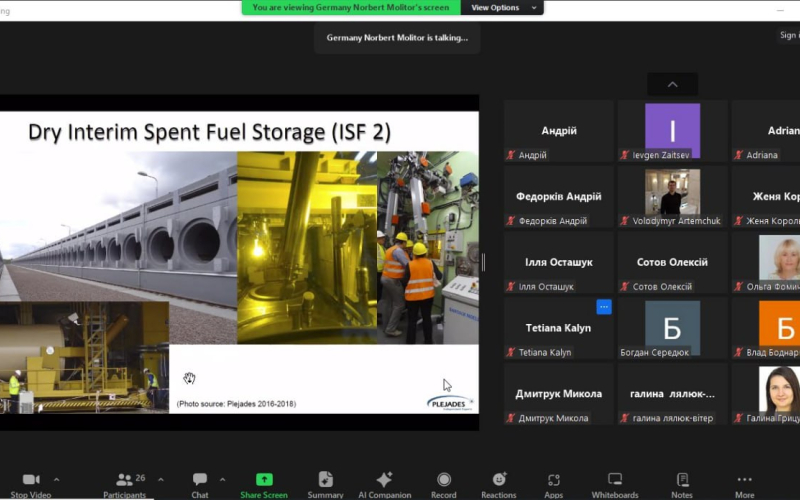Select Ievgen Zaitsev's video tile
Screen dimensions: 800x500
tap(672, 131)
